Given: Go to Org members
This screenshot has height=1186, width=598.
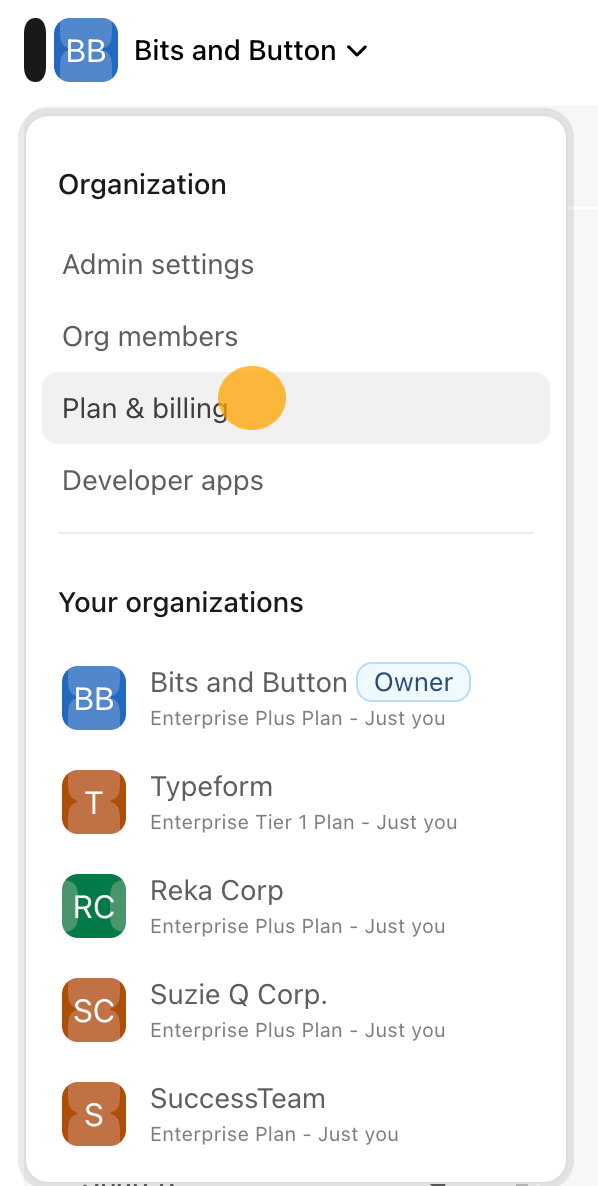Looking at the screenshot, I should click(150, 337).
